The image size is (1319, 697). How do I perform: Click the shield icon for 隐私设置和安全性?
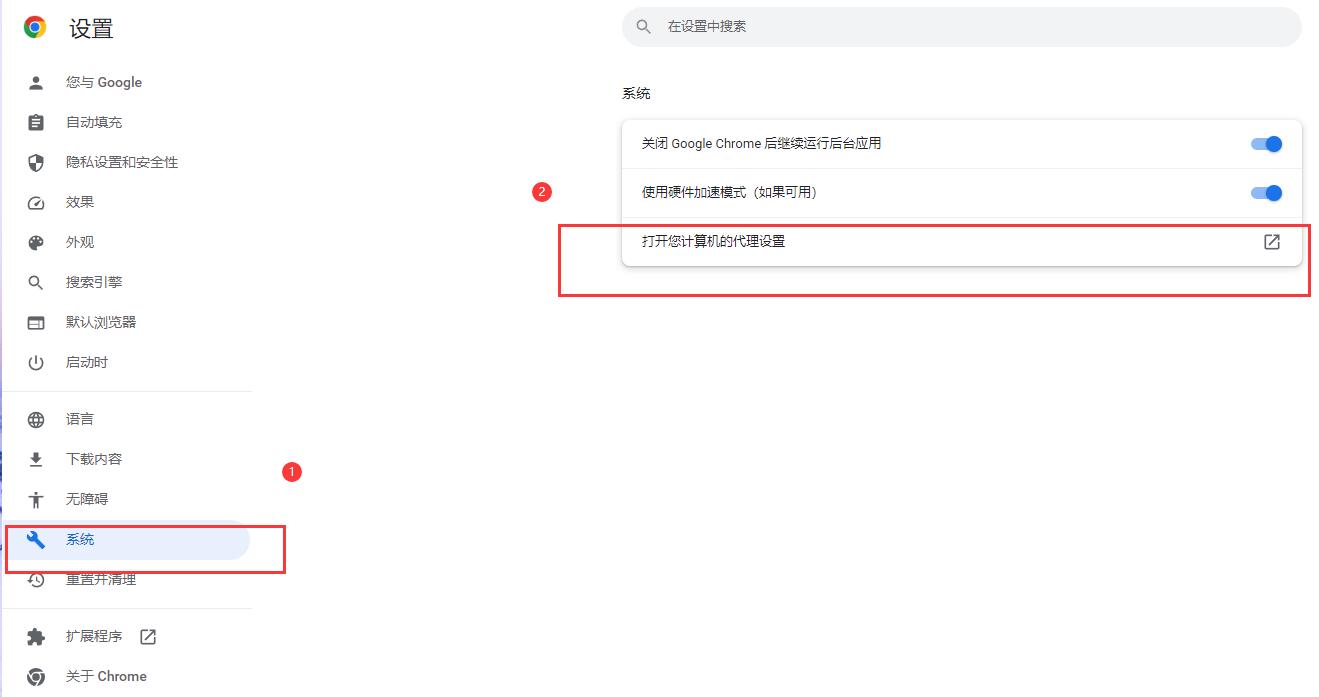[x=36, y=163]
